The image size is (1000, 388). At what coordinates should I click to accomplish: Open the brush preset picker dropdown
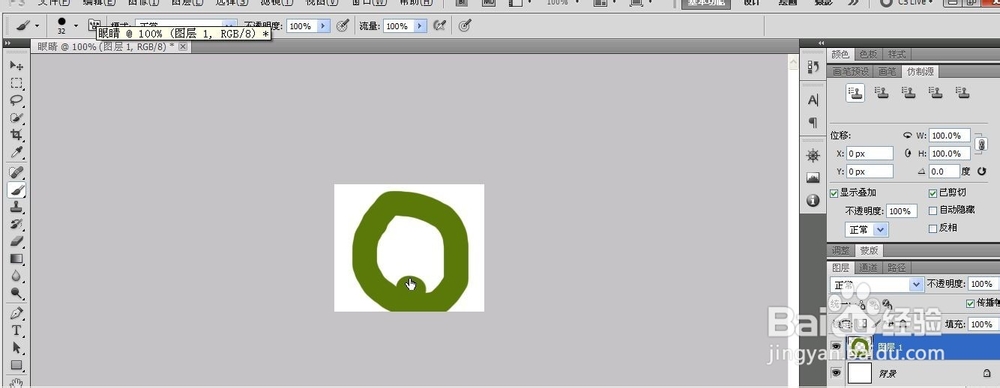76,26
